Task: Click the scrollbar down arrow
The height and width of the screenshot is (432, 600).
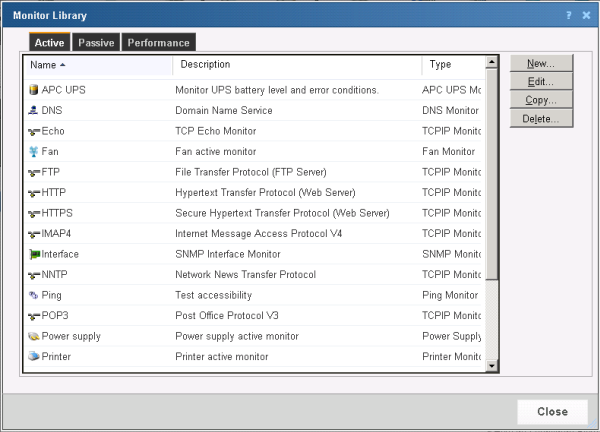Action: pos(492,366)
